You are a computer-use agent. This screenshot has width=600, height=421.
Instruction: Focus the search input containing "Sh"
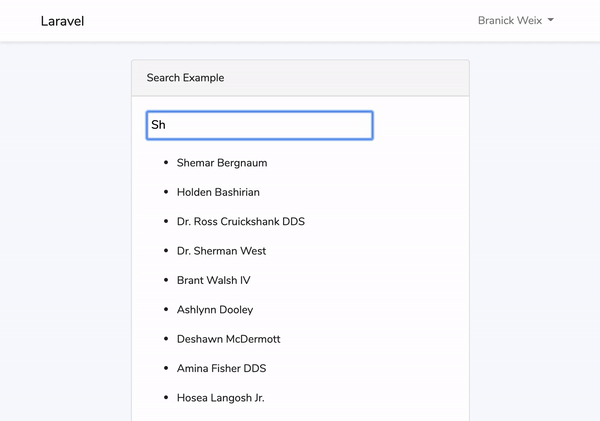pos(259,125)
